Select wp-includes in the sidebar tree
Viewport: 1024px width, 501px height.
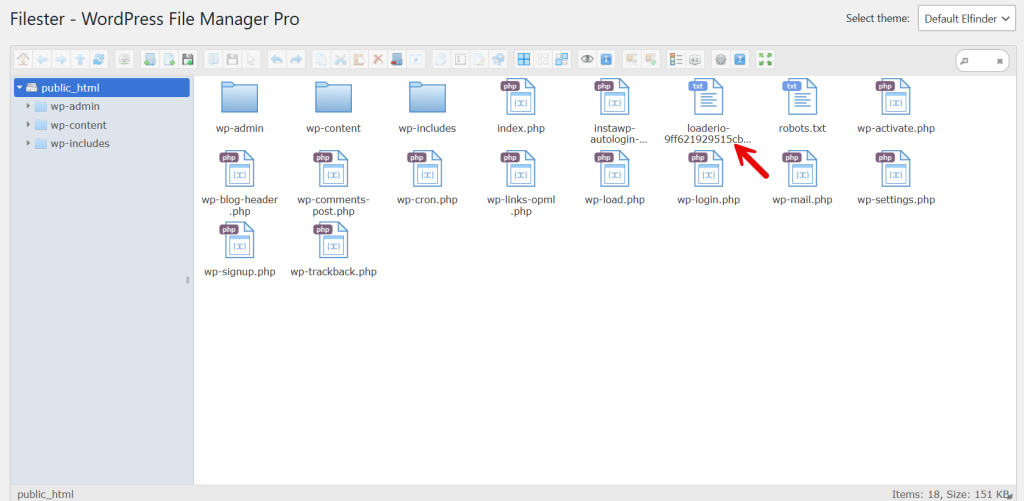(x=80, y=143)
